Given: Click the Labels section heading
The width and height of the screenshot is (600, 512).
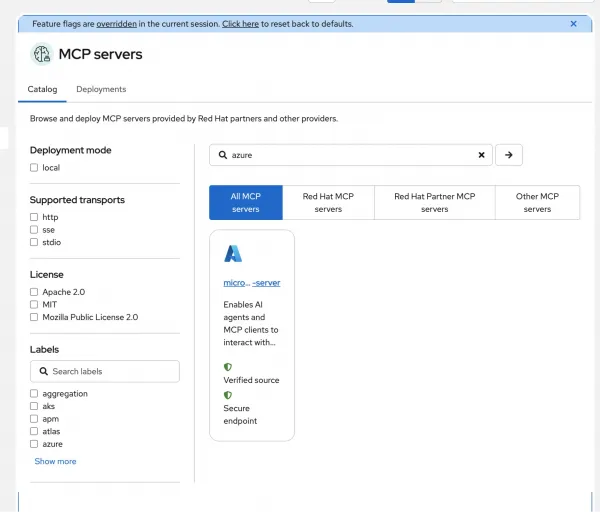Looking at the screenshot, I should coord(44,349).
